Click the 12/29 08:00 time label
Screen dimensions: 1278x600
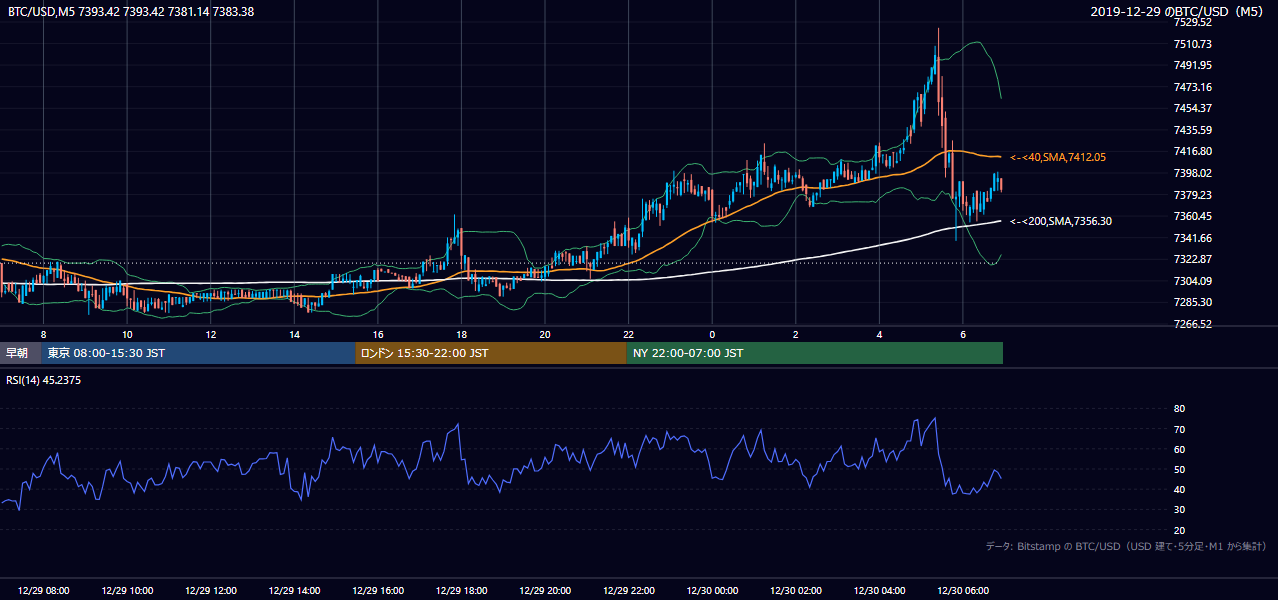pos(44,591)
